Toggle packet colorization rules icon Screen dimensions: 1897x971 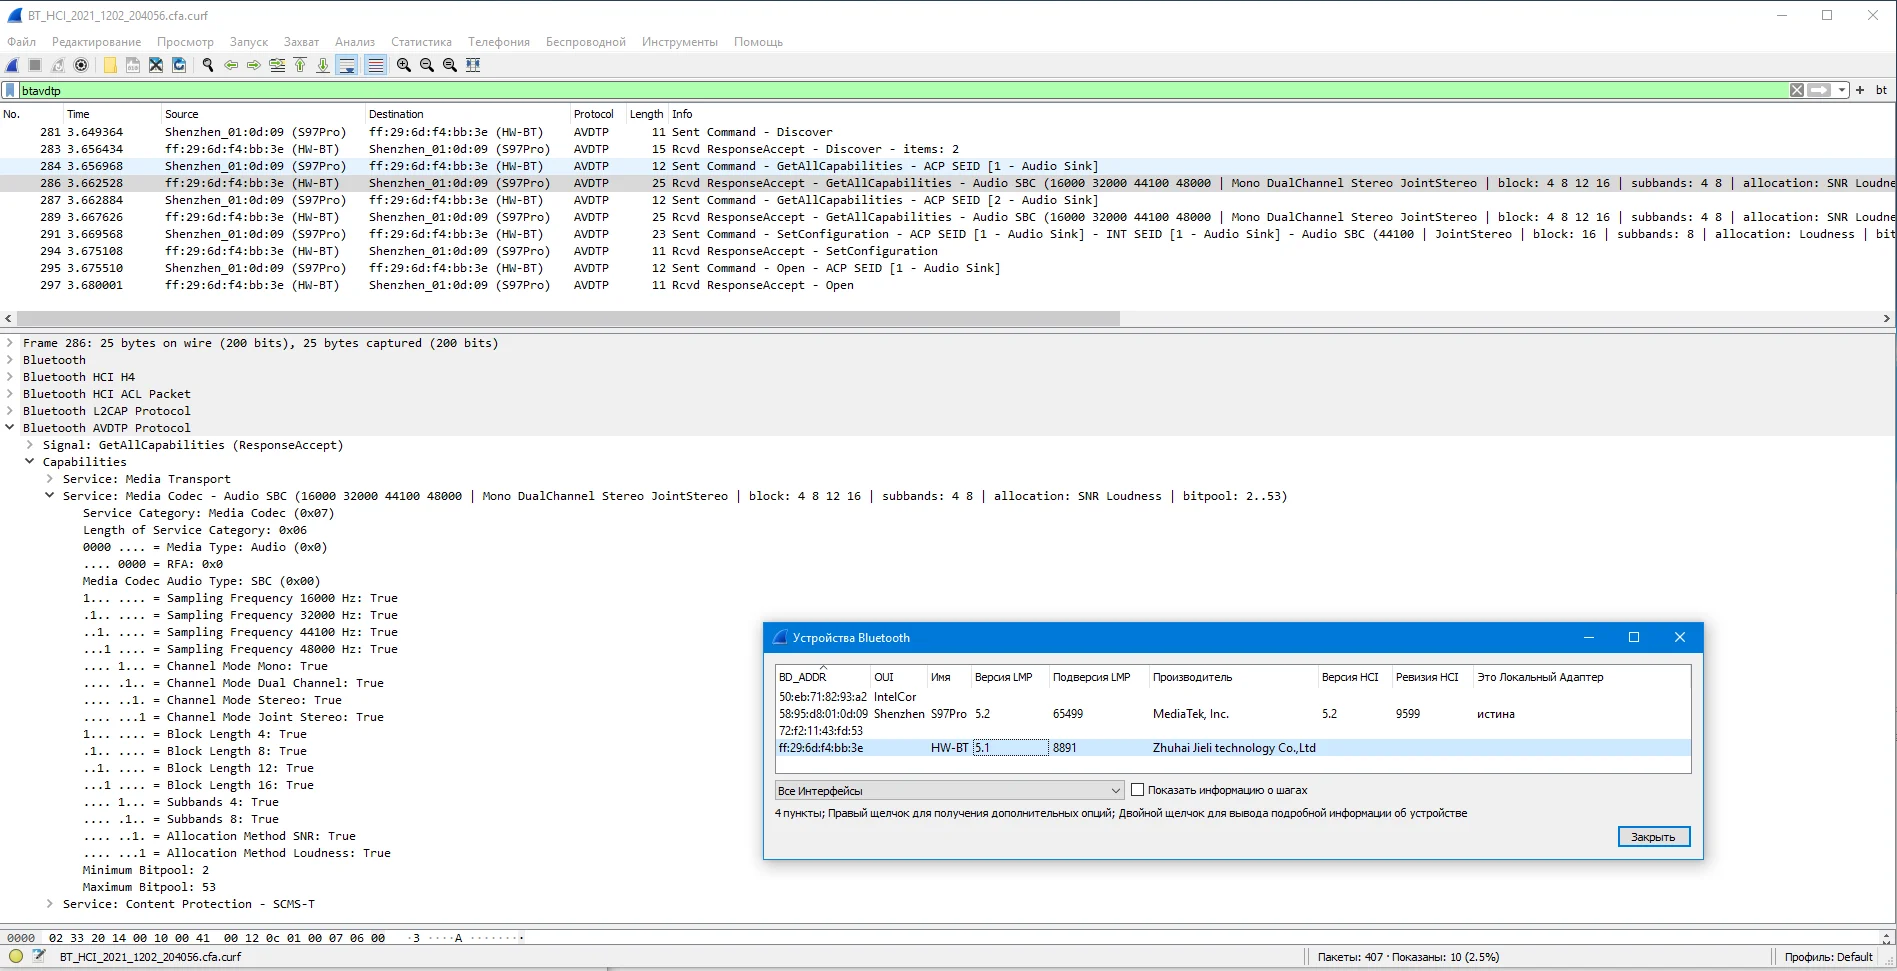tap(376, 65)
